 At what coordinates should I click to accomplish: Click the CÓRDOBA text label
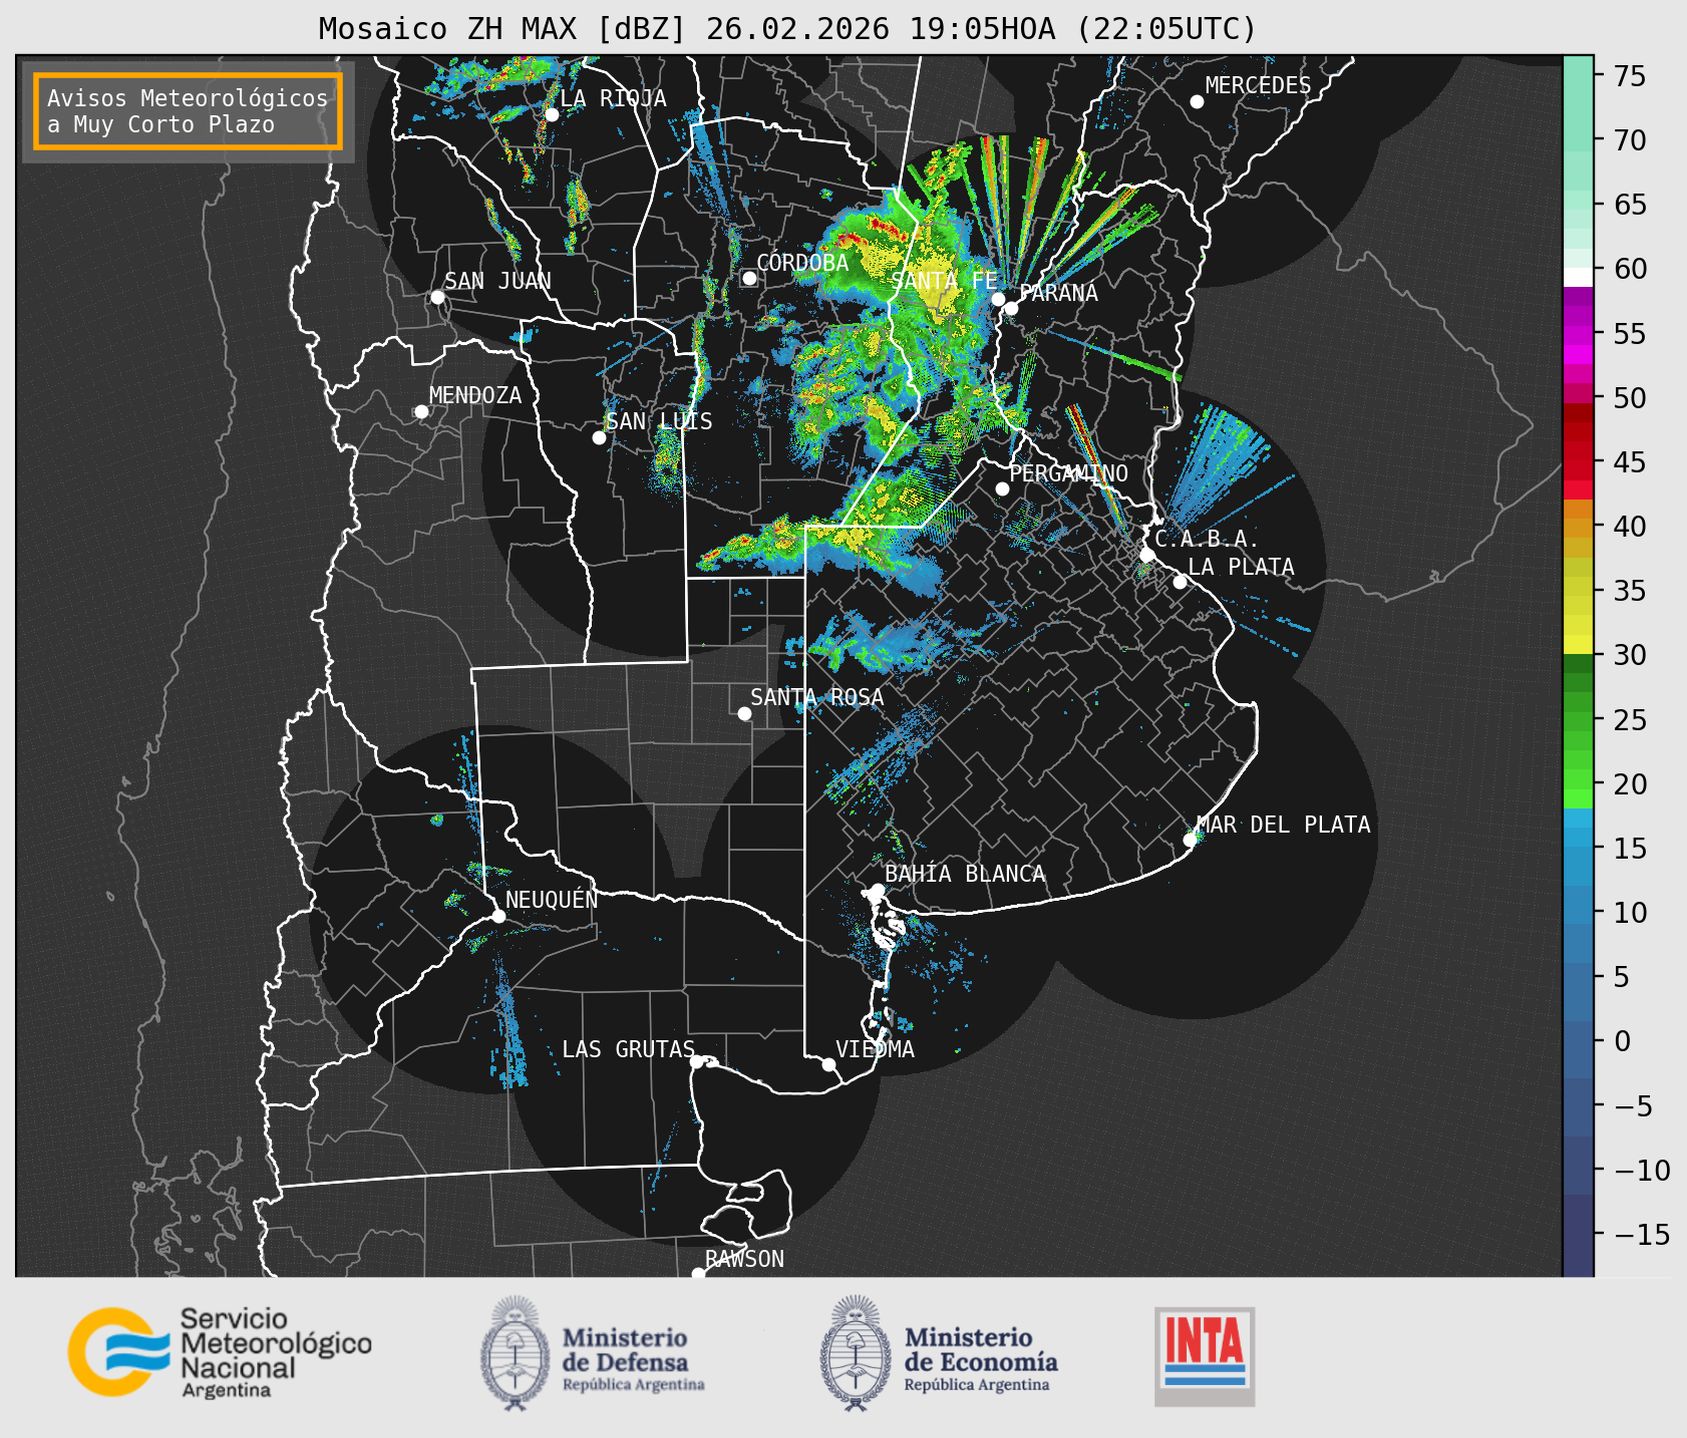802,263
